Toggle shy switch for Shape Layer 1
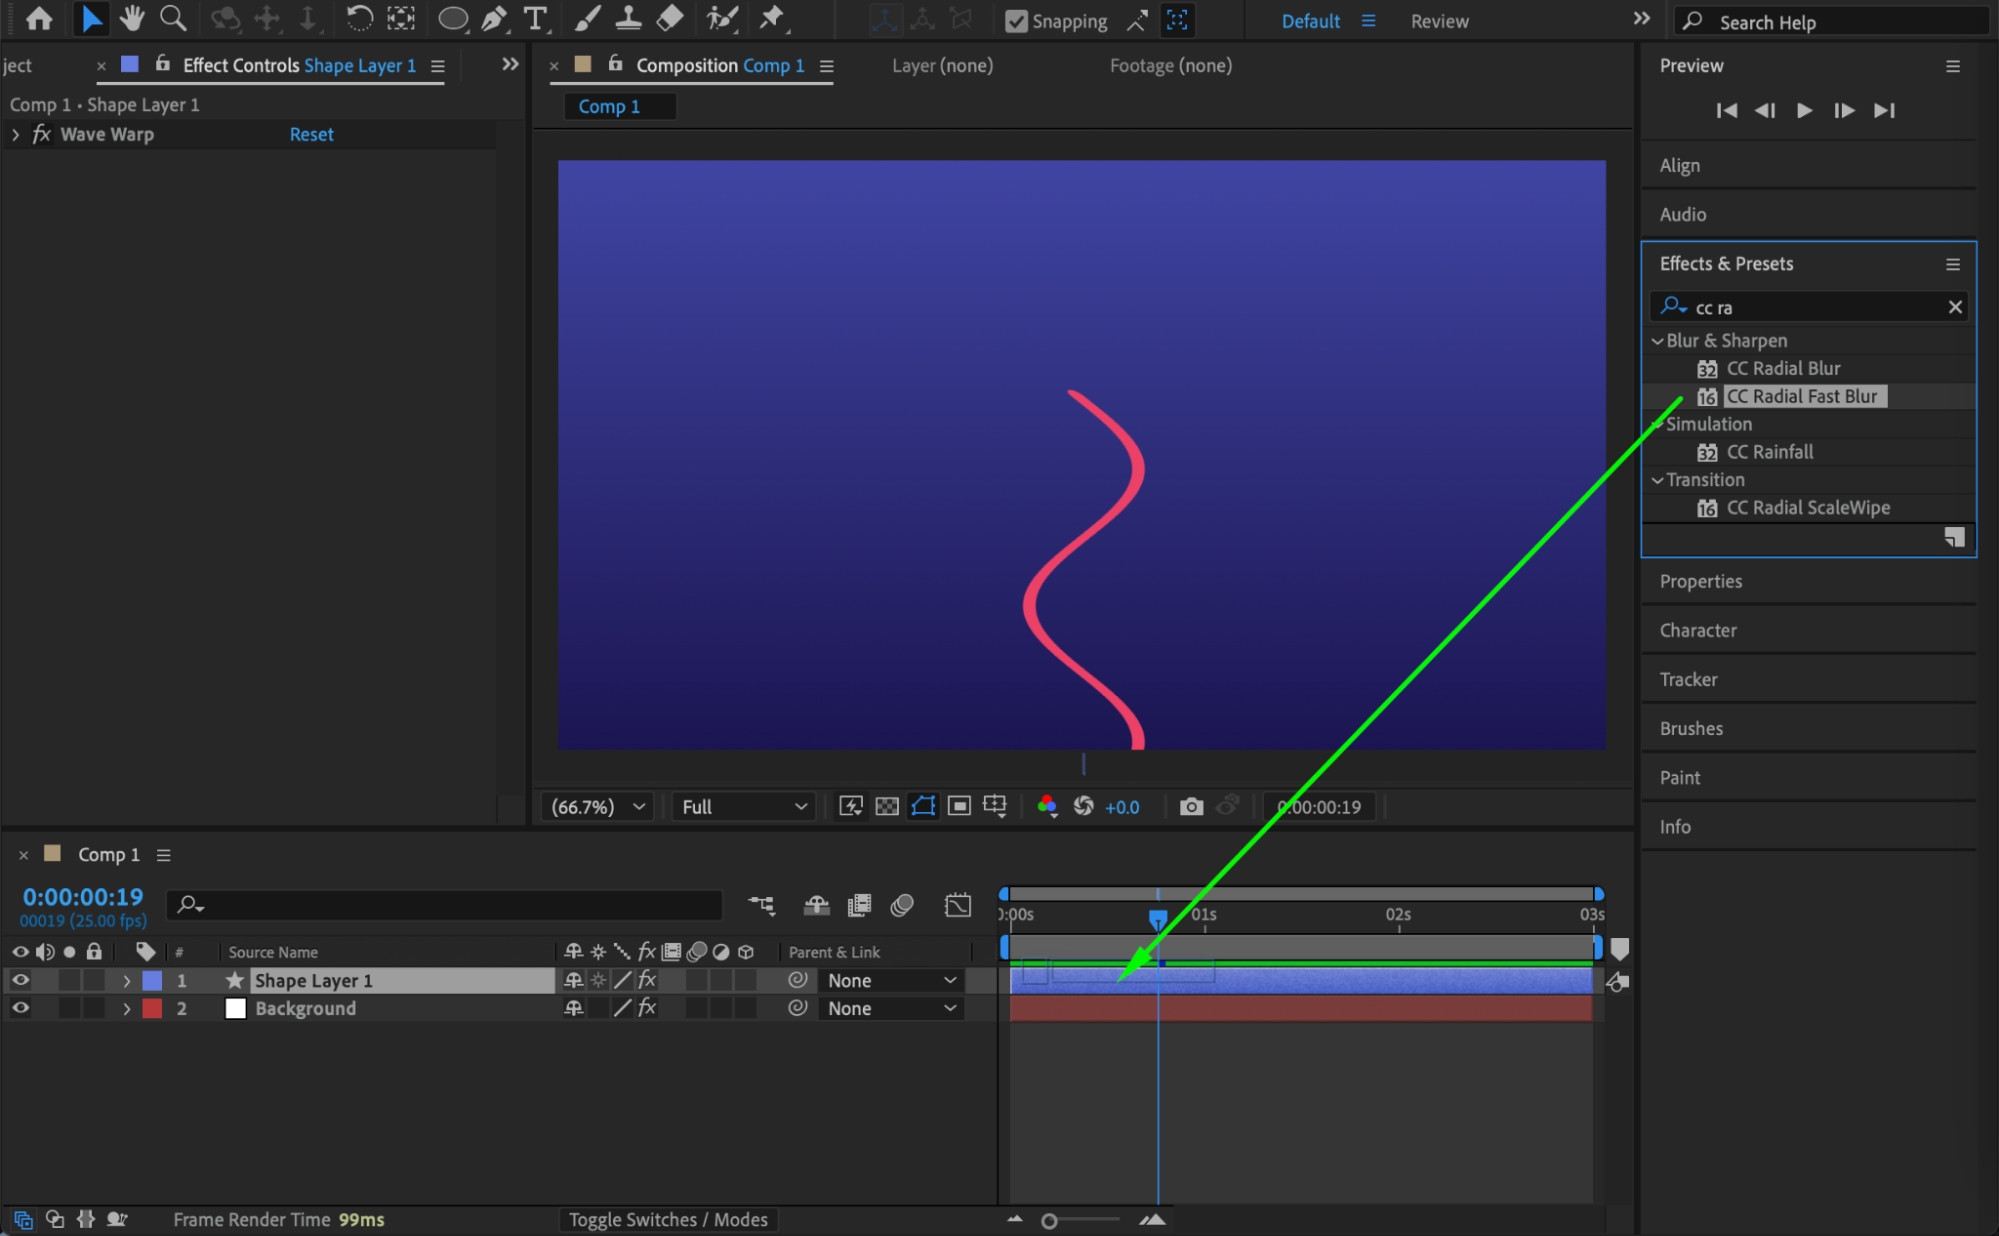This screenshot has width=1999, height=1236. click(574, 980)
